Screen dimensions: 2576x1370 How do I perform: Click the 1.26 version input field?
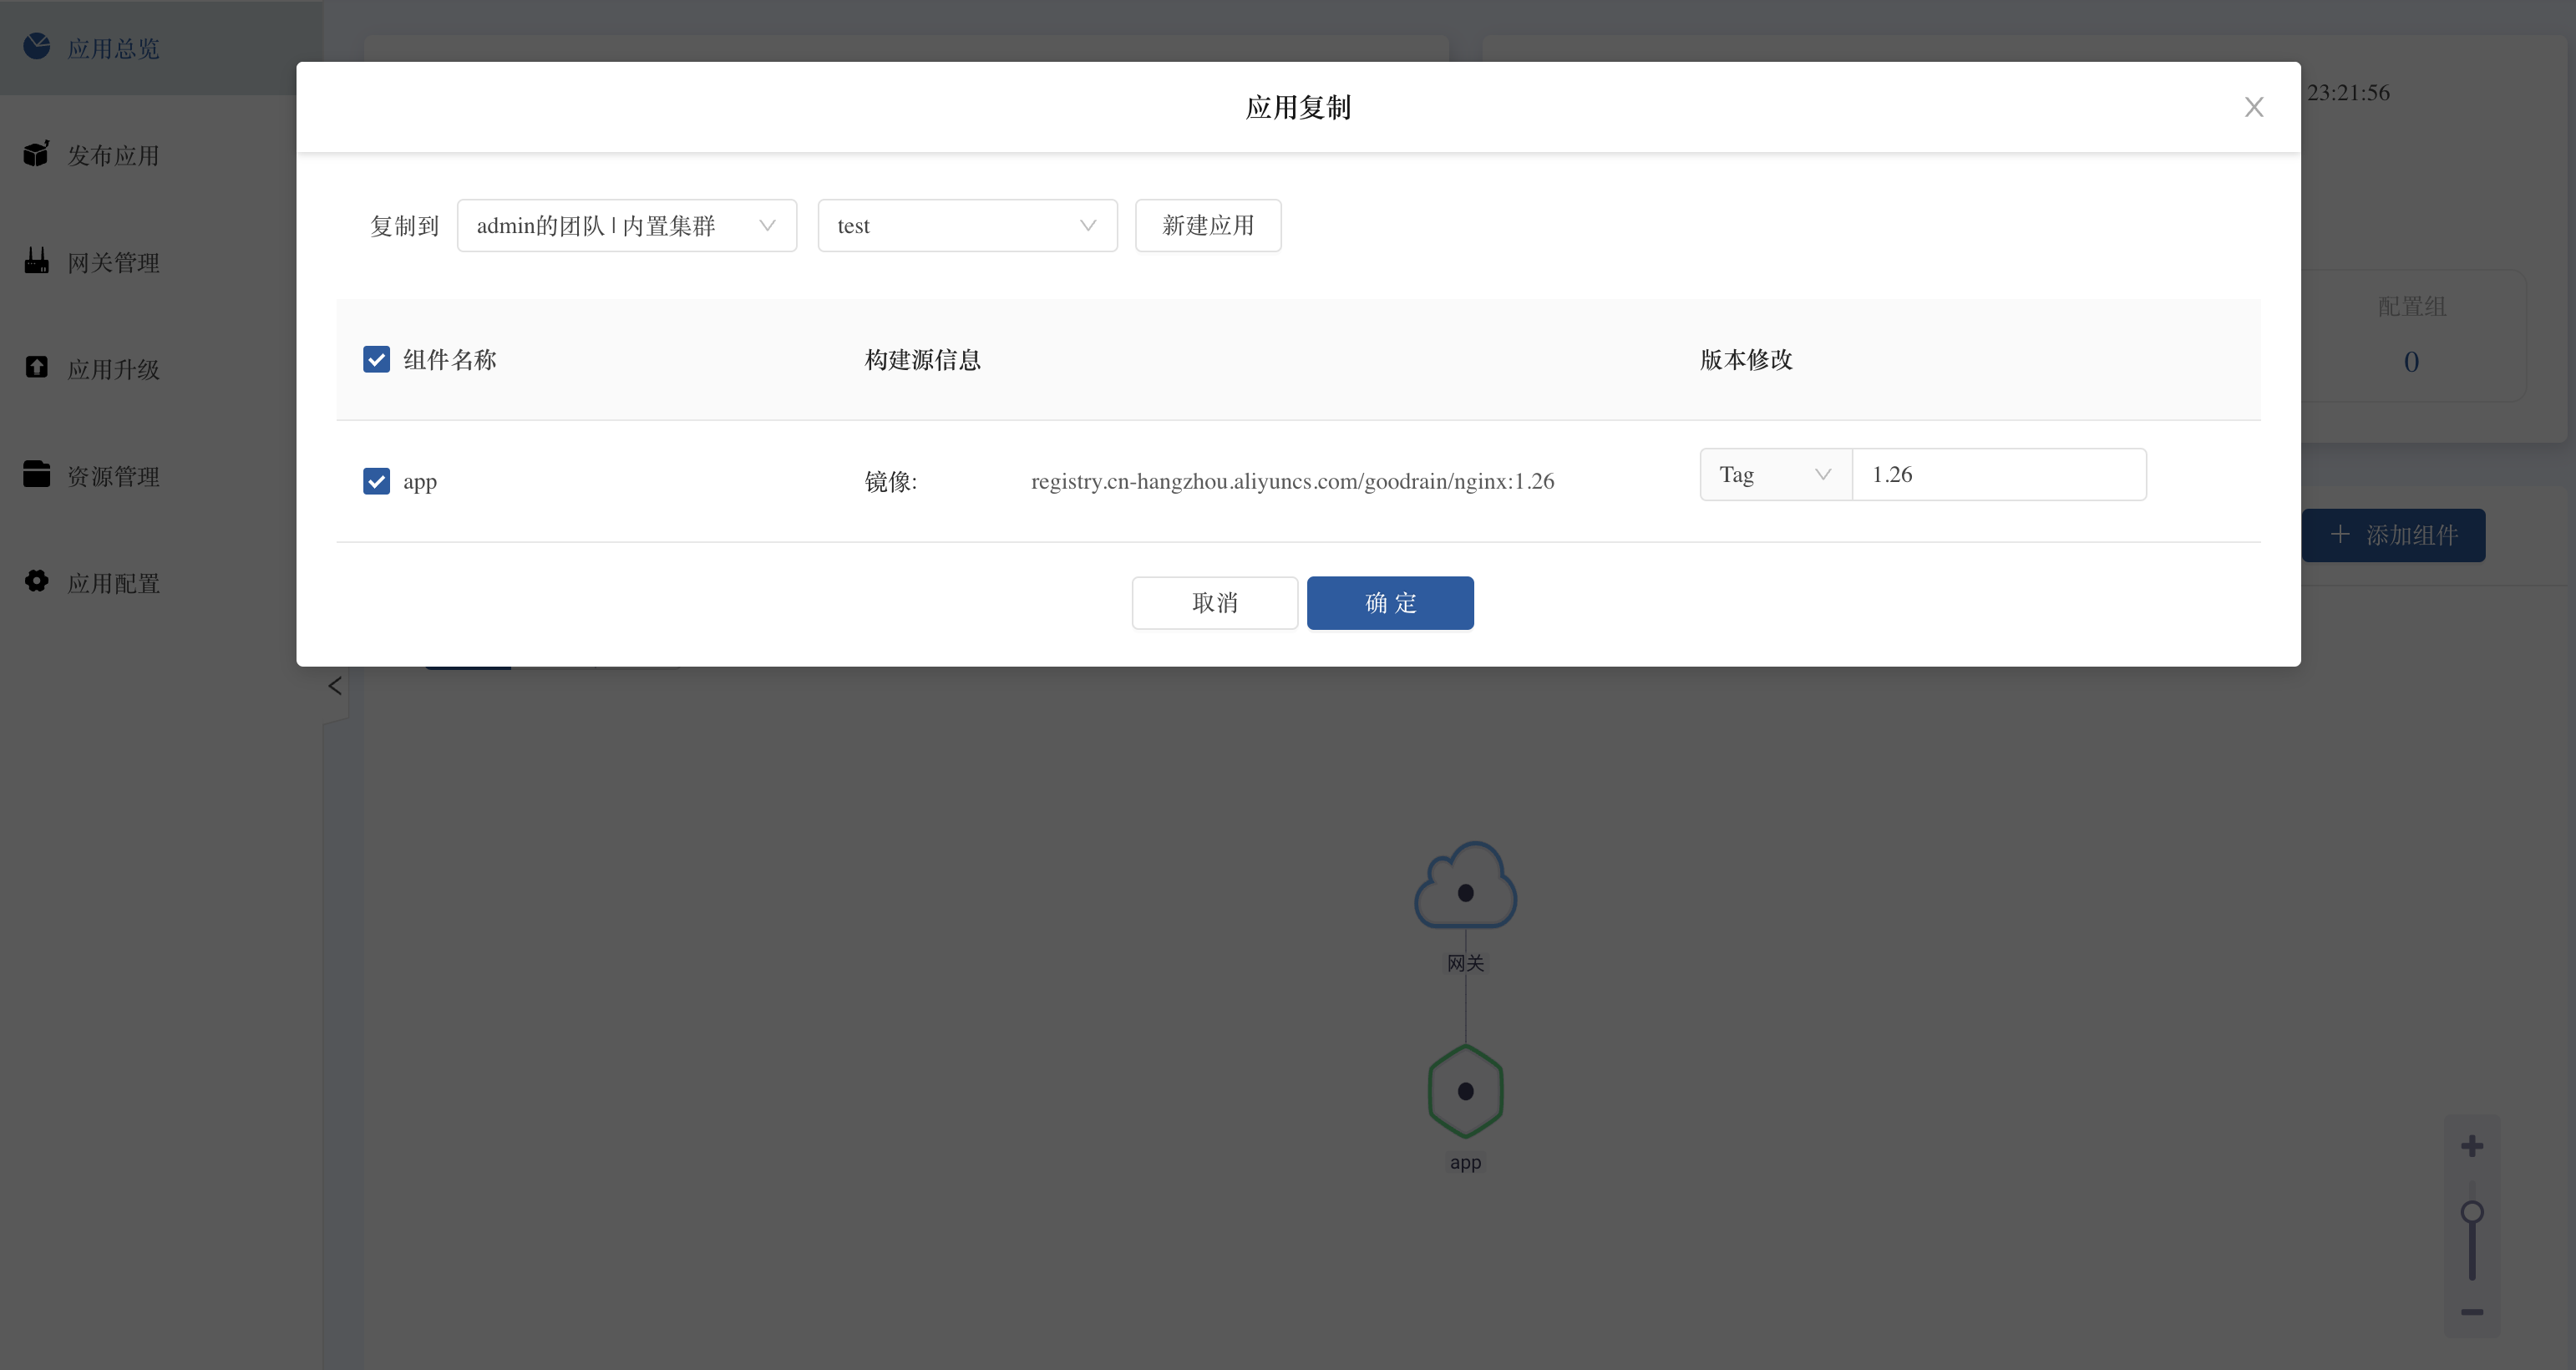point(1999,475)
